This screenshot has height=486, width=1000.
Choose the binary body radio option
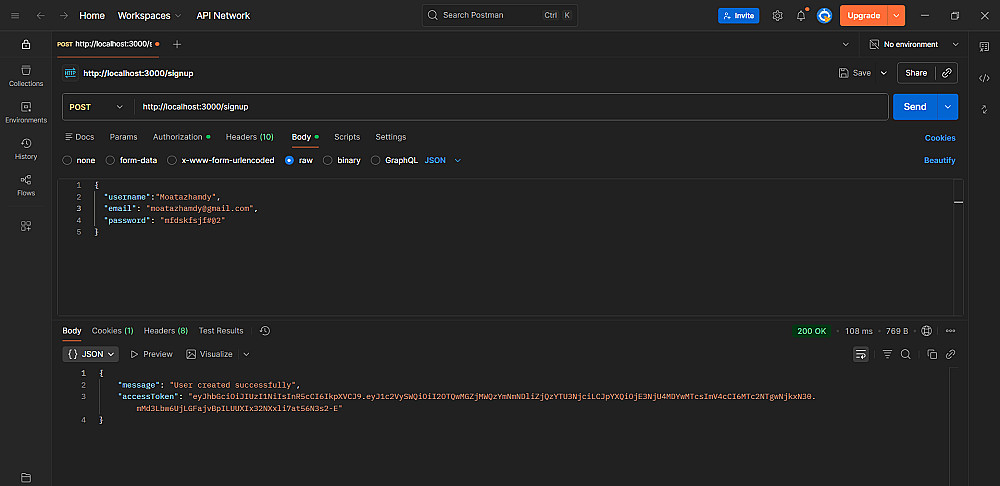(342, 160)
